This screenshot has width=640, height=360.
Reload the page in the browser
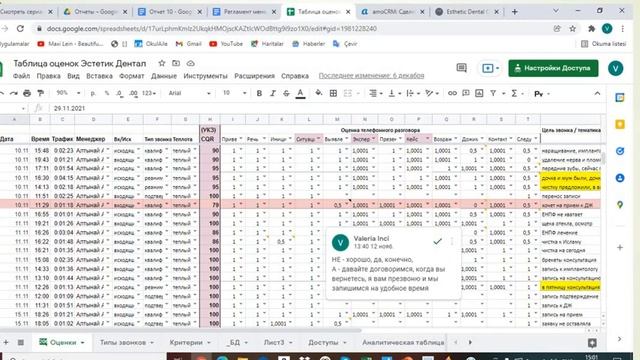pyautogui.click(x=20, y=29)
